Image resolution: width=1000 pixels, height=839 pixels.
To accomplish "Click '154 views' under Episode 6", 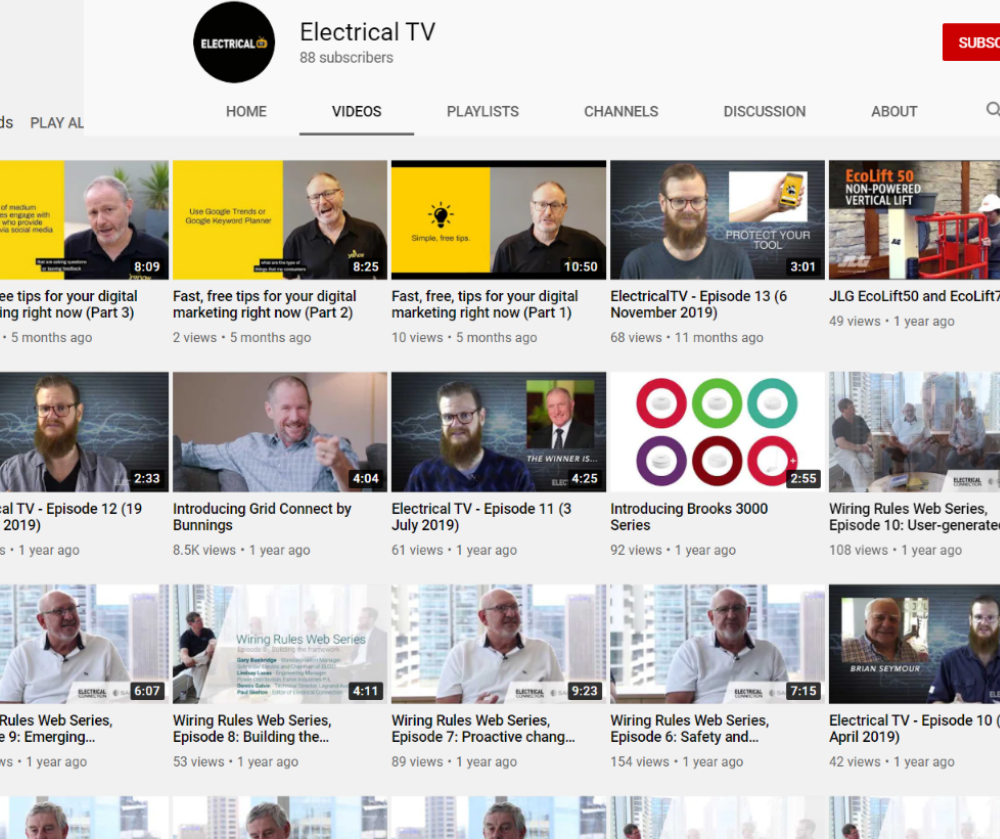I will pos(640,761).
